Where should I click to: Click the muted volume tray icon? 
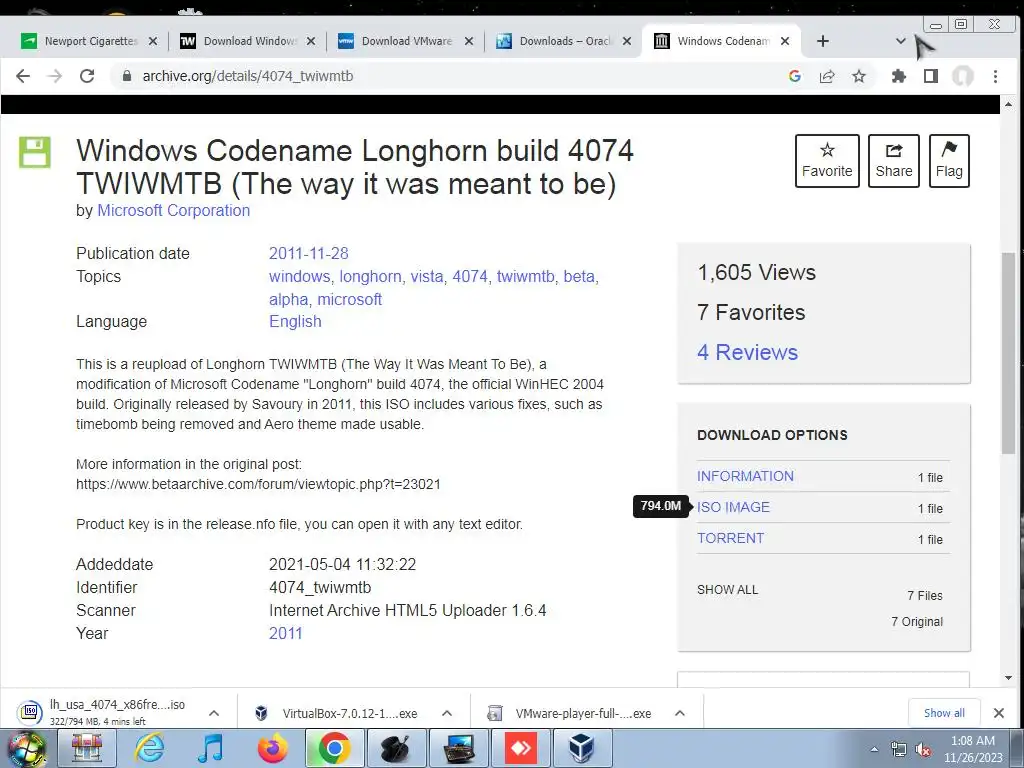923,749
